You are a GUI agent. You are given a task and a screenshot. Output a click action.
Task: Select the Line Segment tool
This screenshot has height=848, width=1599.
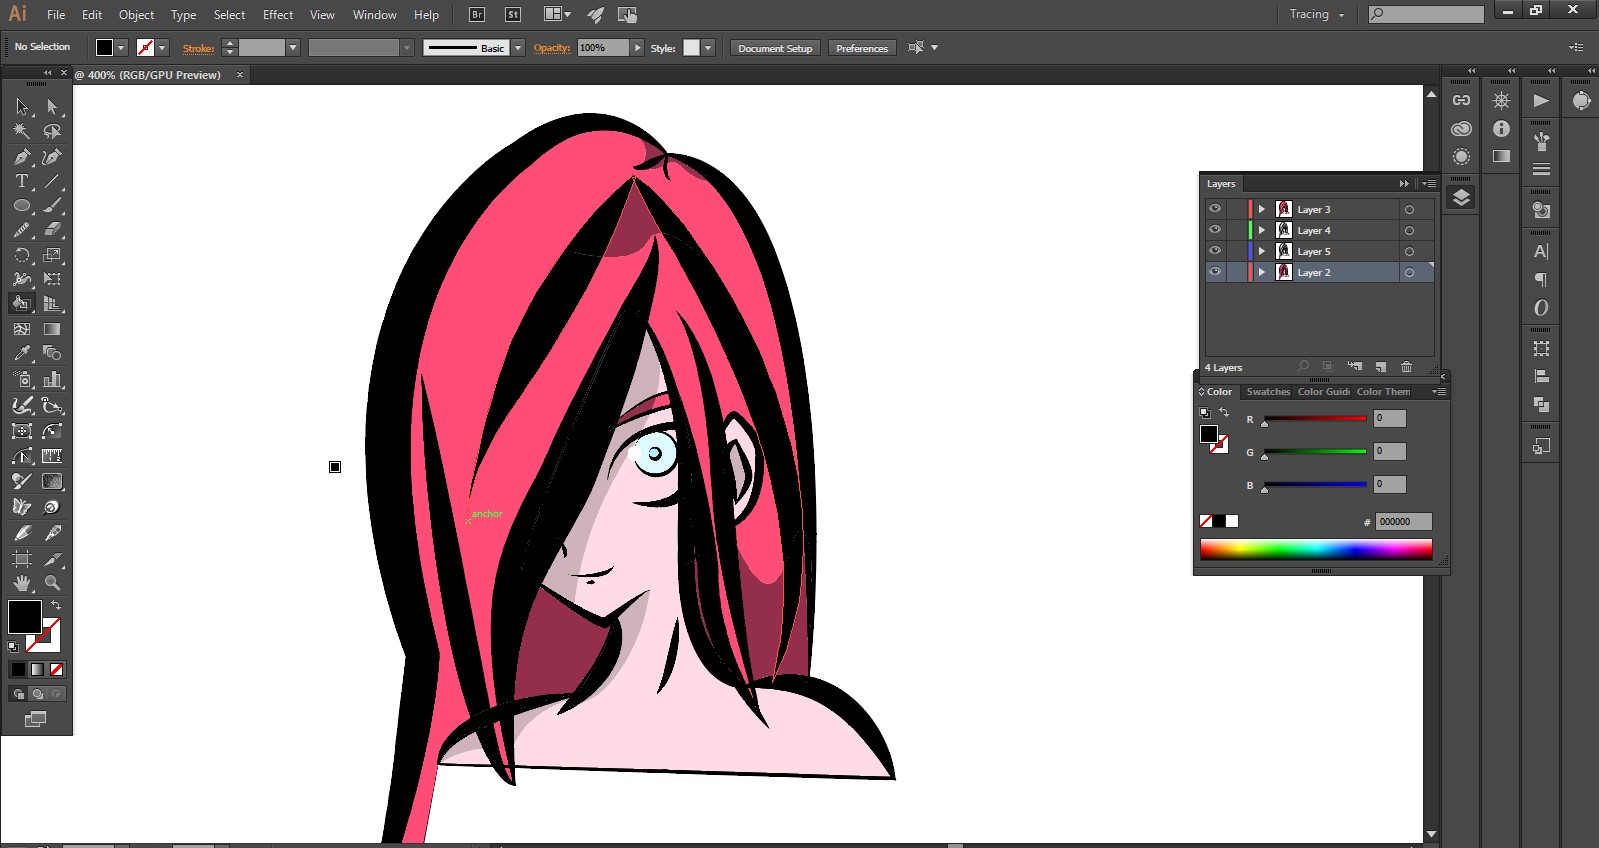point(52,181)
